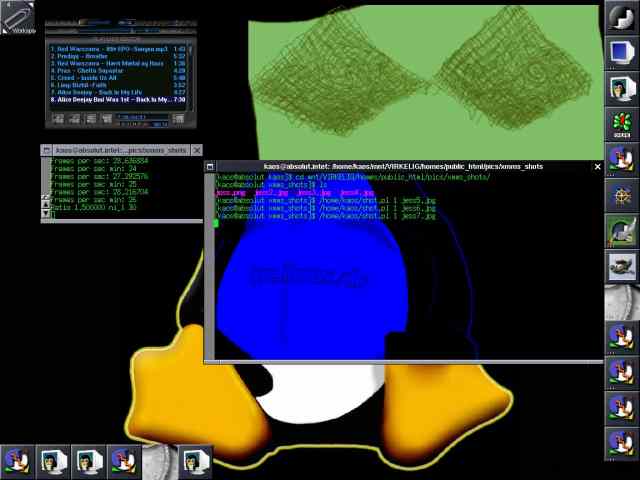Click the left scrollbar of large terminal
This screenshot has height=480, width=640.
point(209,267)
